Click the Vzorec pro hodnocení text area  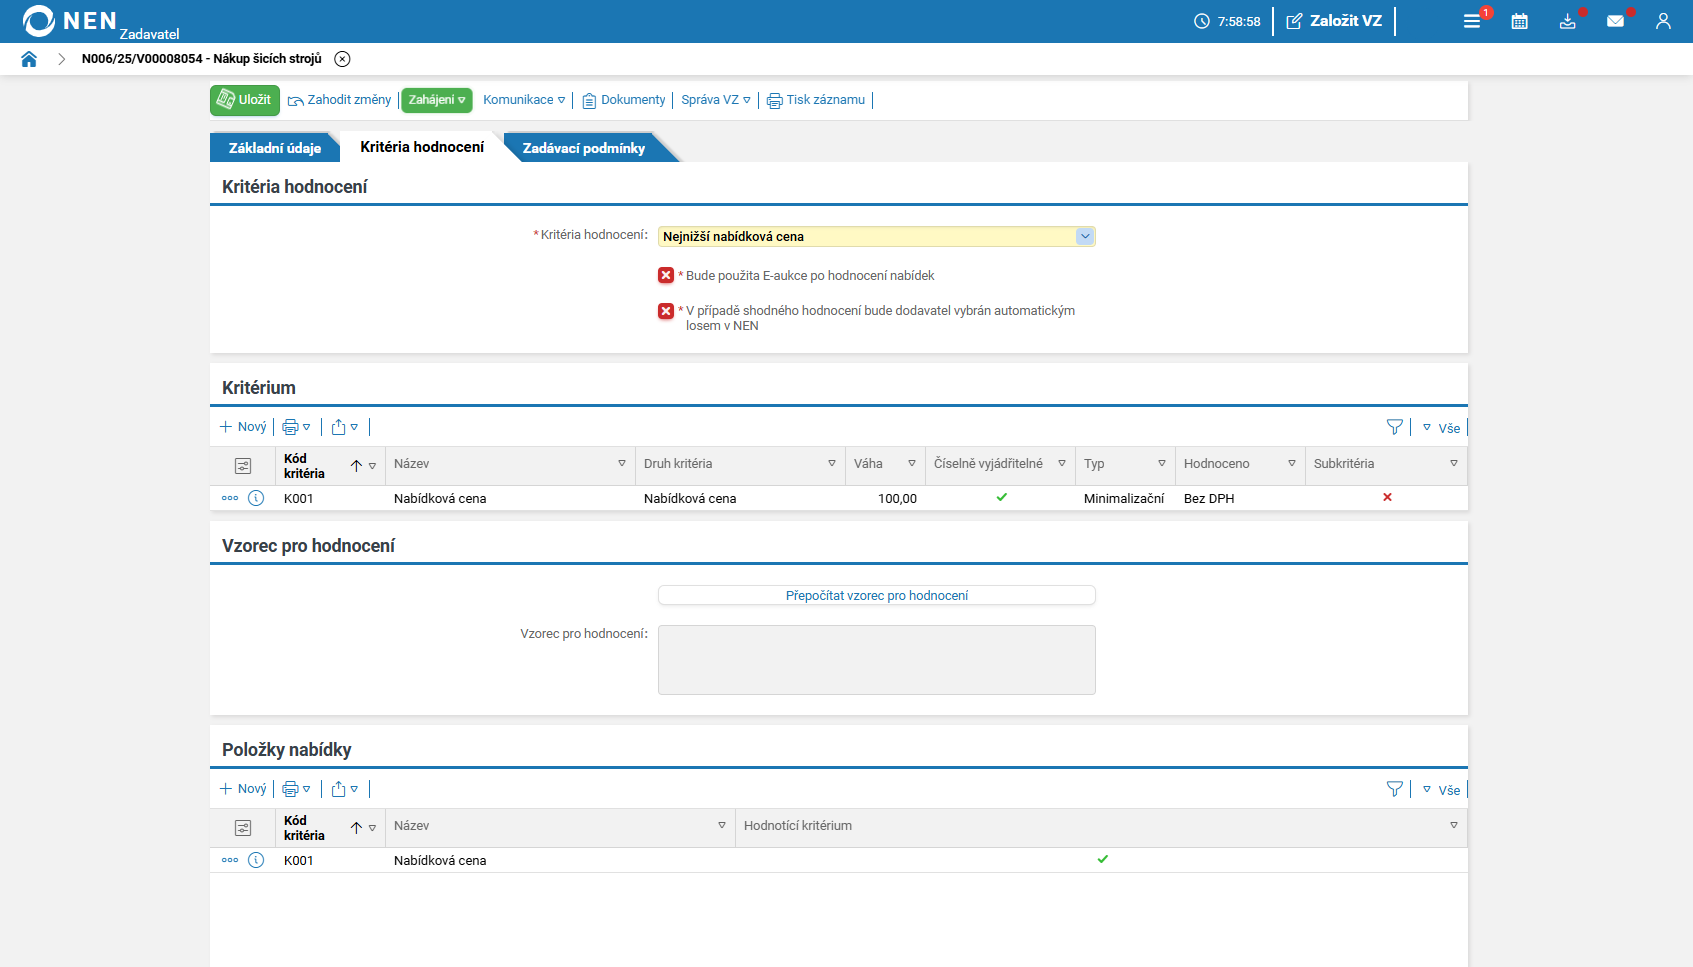(x=876, y=660)
